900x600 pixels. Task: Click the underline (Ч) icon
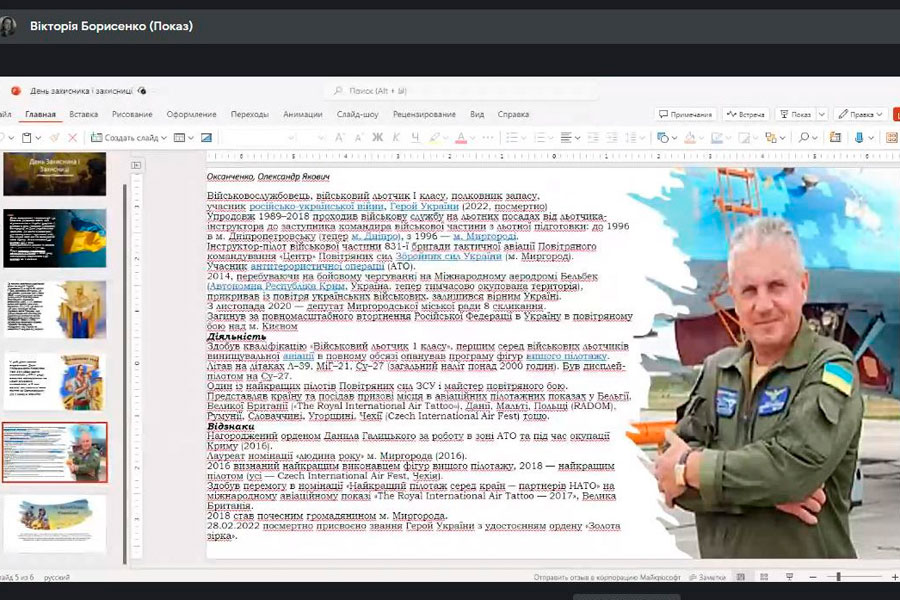413,137
